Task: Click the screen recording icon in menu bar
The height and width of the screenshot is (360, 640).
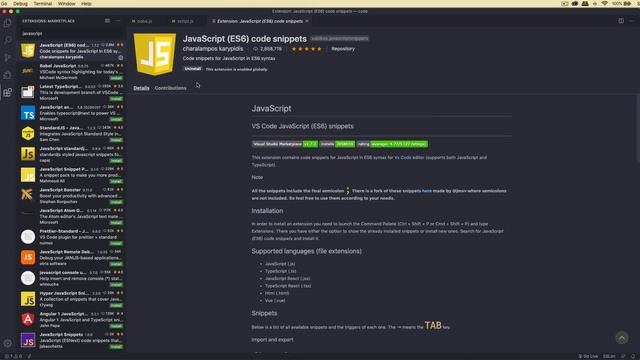Action: point(564,3)
